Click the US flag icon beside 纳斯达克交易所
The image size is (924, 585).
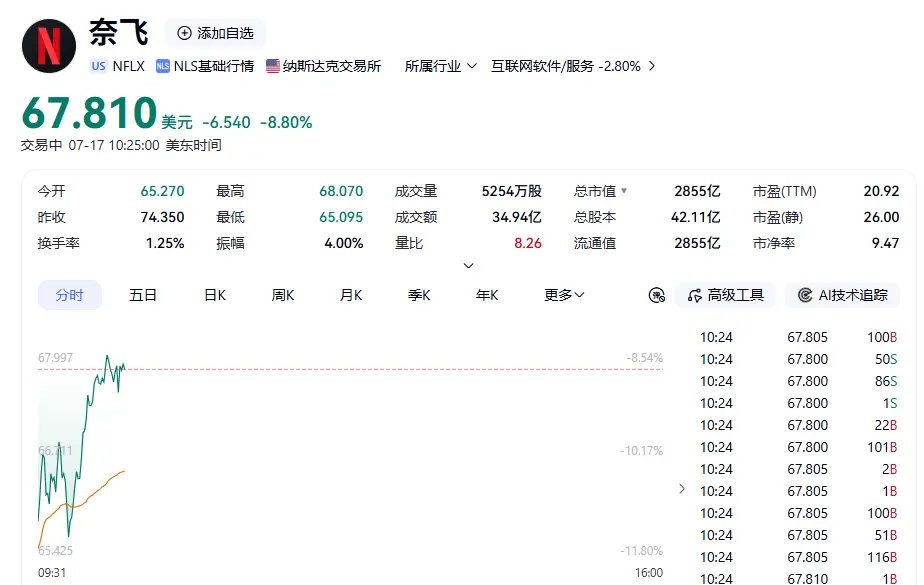[x=272, y=66]
